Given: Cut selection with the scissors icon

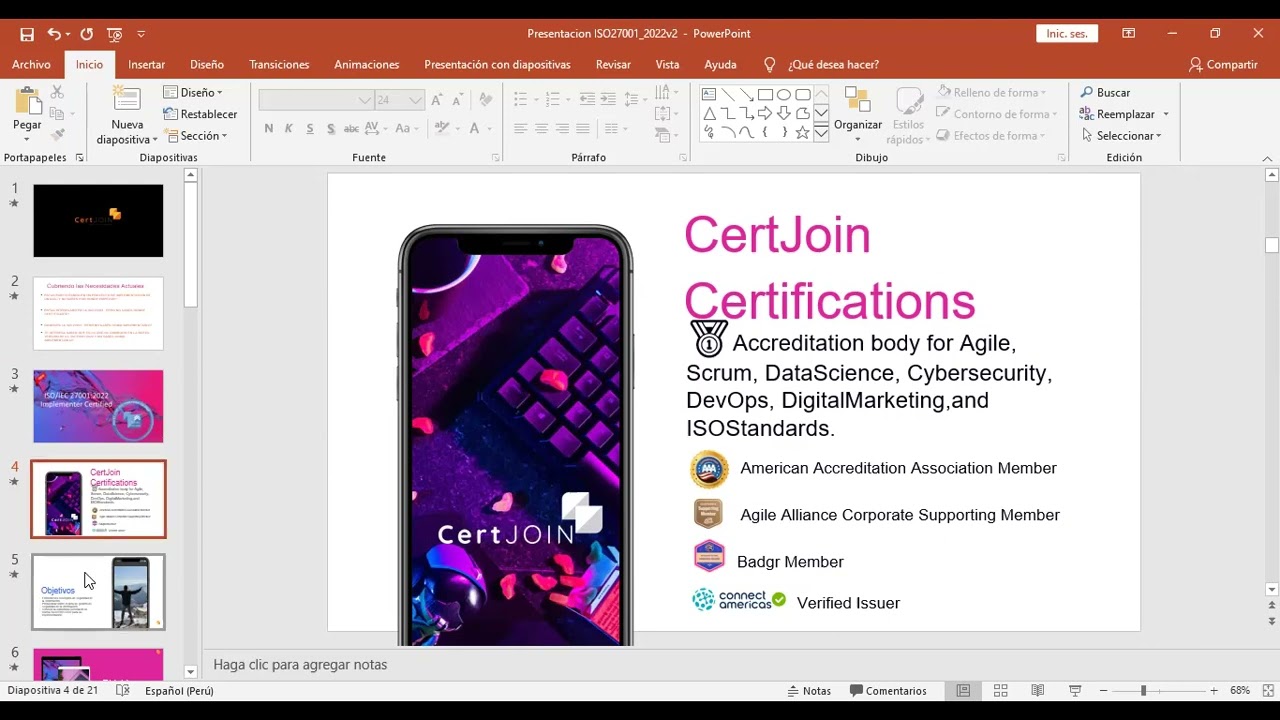Looking at the screenshot, I should pyautogui.click(x=57, y=91).
